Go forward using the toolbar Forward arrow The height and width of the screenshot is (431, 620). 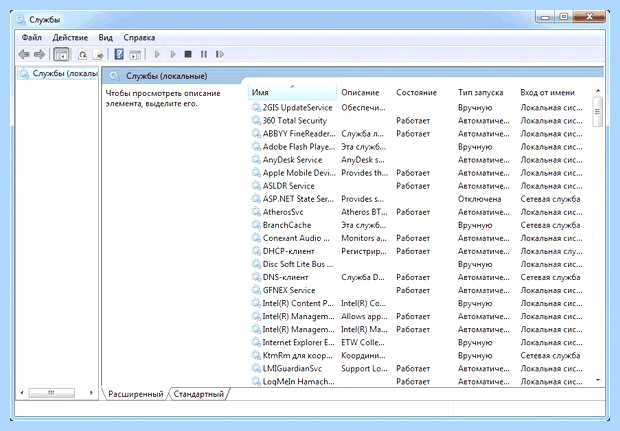[40, 54]
